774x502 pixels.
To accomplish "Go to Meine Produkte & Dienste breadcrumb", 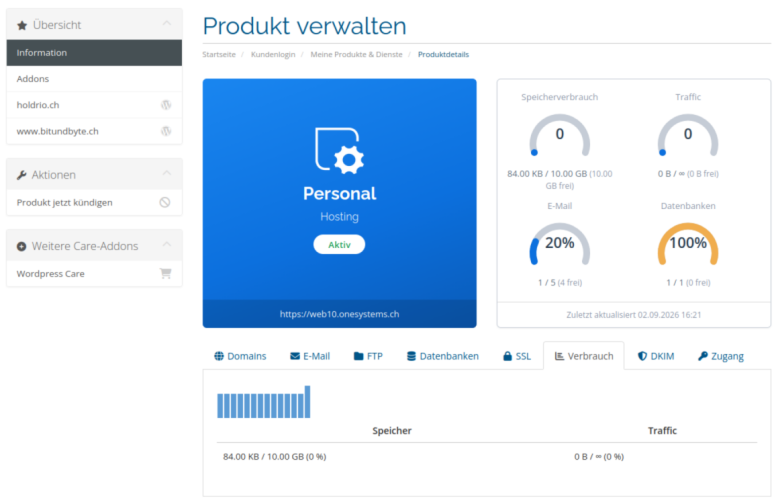I will tap(356, 54).
